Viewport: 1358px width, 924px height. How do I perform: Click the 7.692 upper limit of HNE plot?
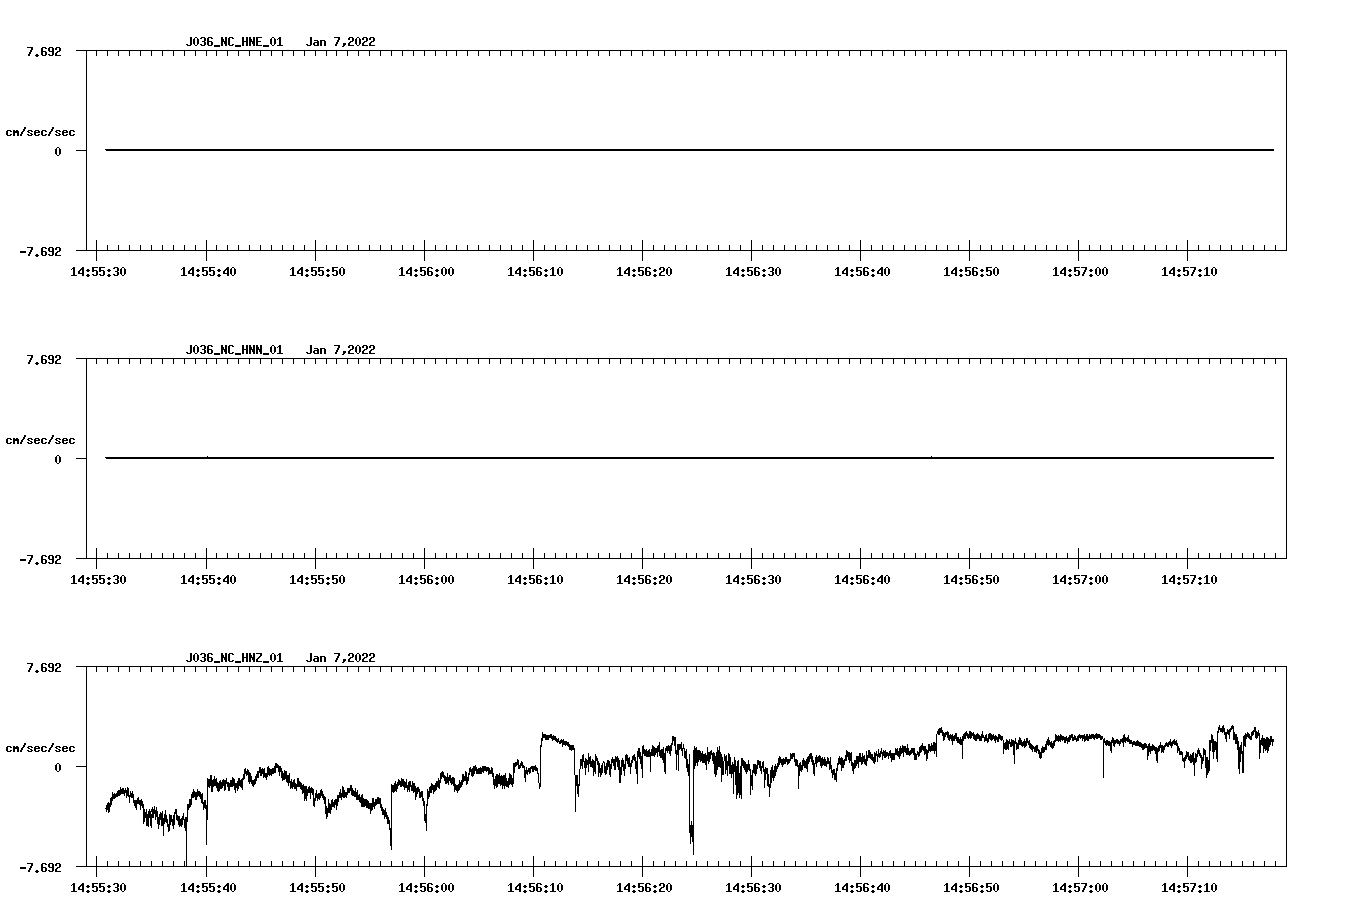coord(43,51)
